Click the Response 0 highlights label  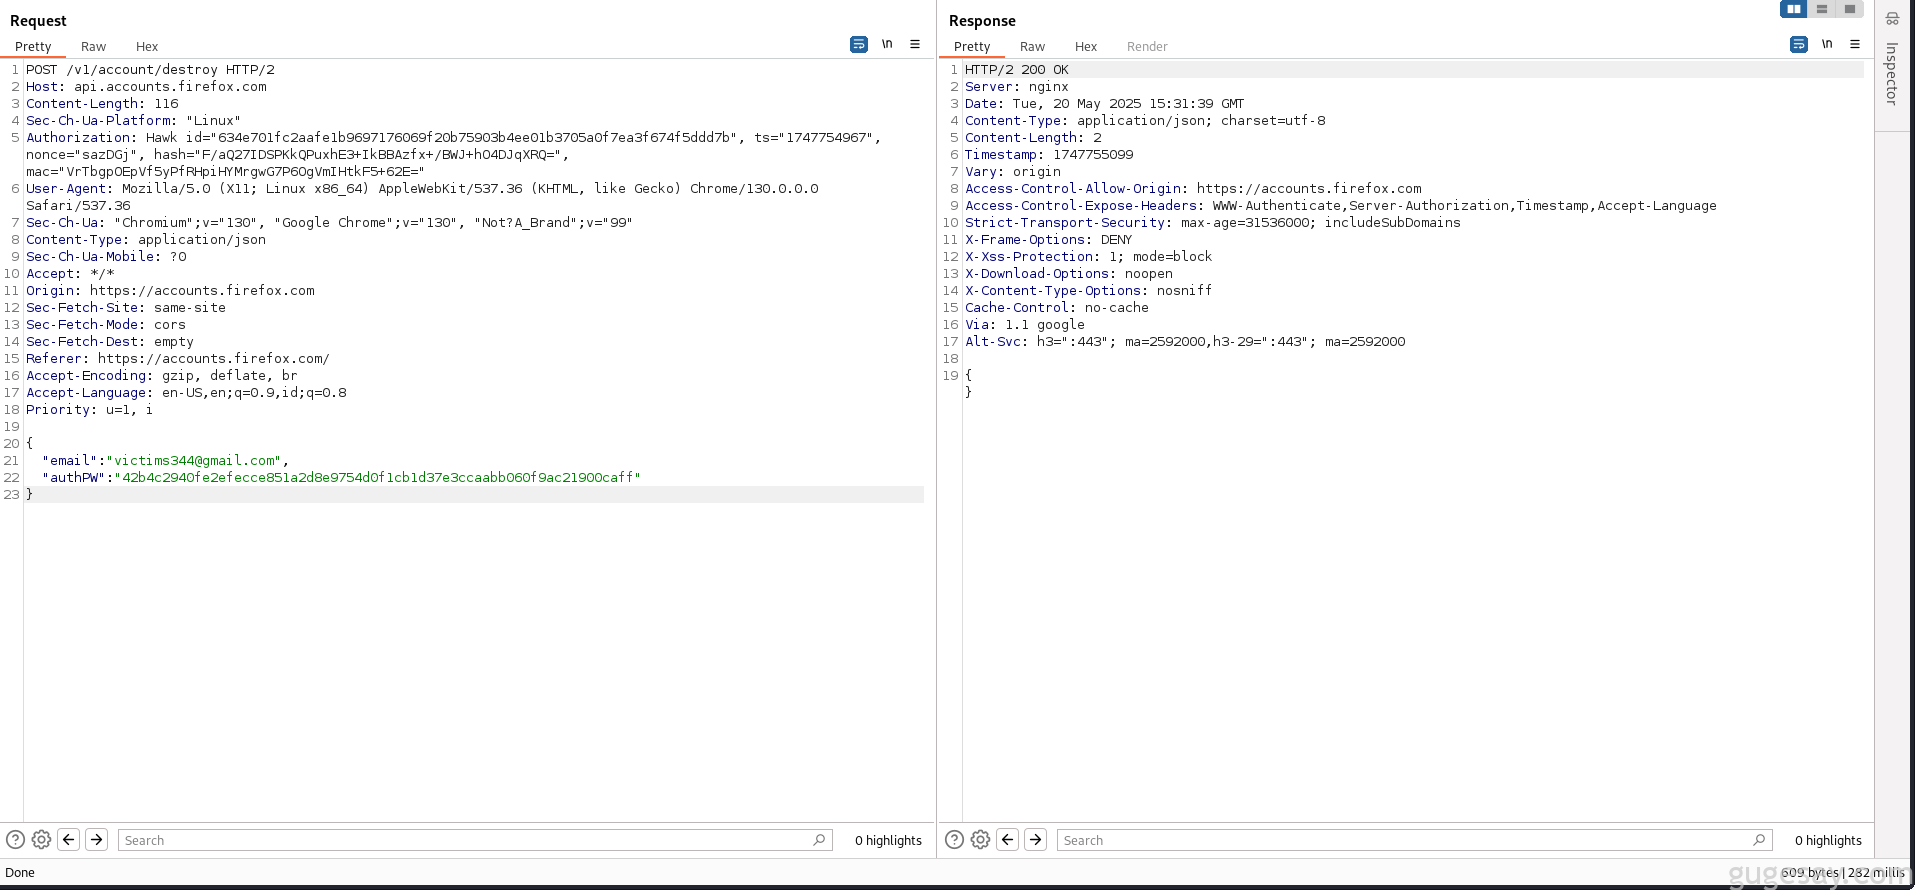(1828, 840)
